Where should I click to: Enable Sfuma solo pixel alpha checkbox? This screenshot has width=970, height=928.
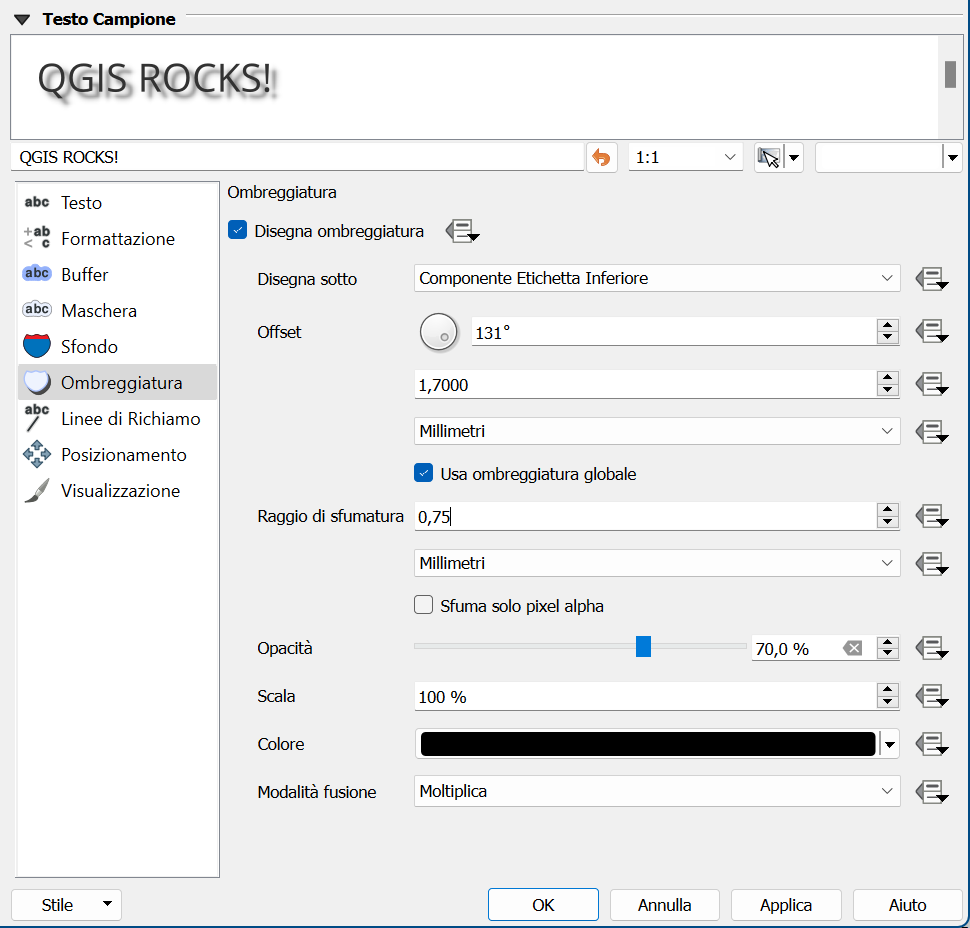click(423, 604)
